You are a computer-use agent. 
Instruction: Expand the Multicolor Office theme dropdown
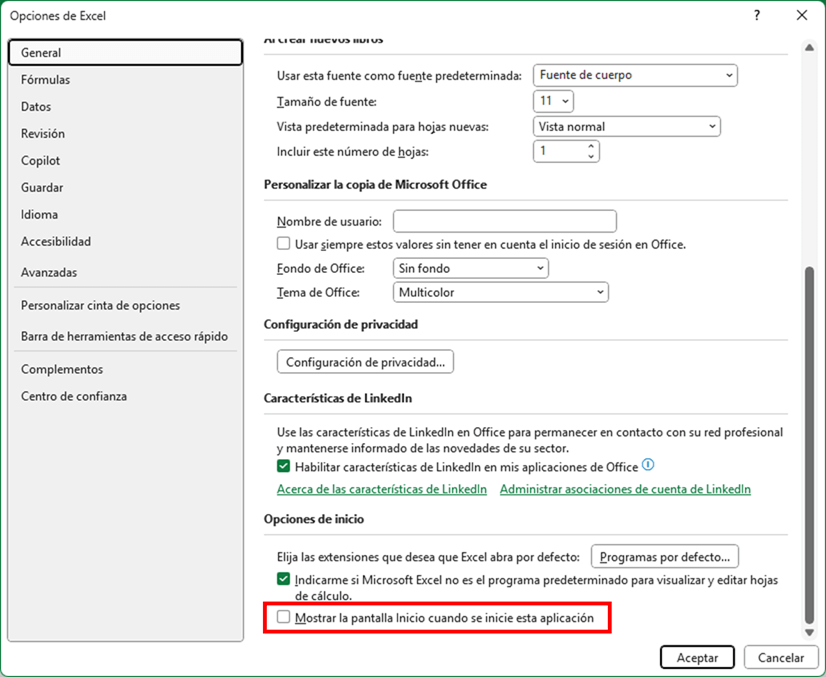(x=500, y=292)
